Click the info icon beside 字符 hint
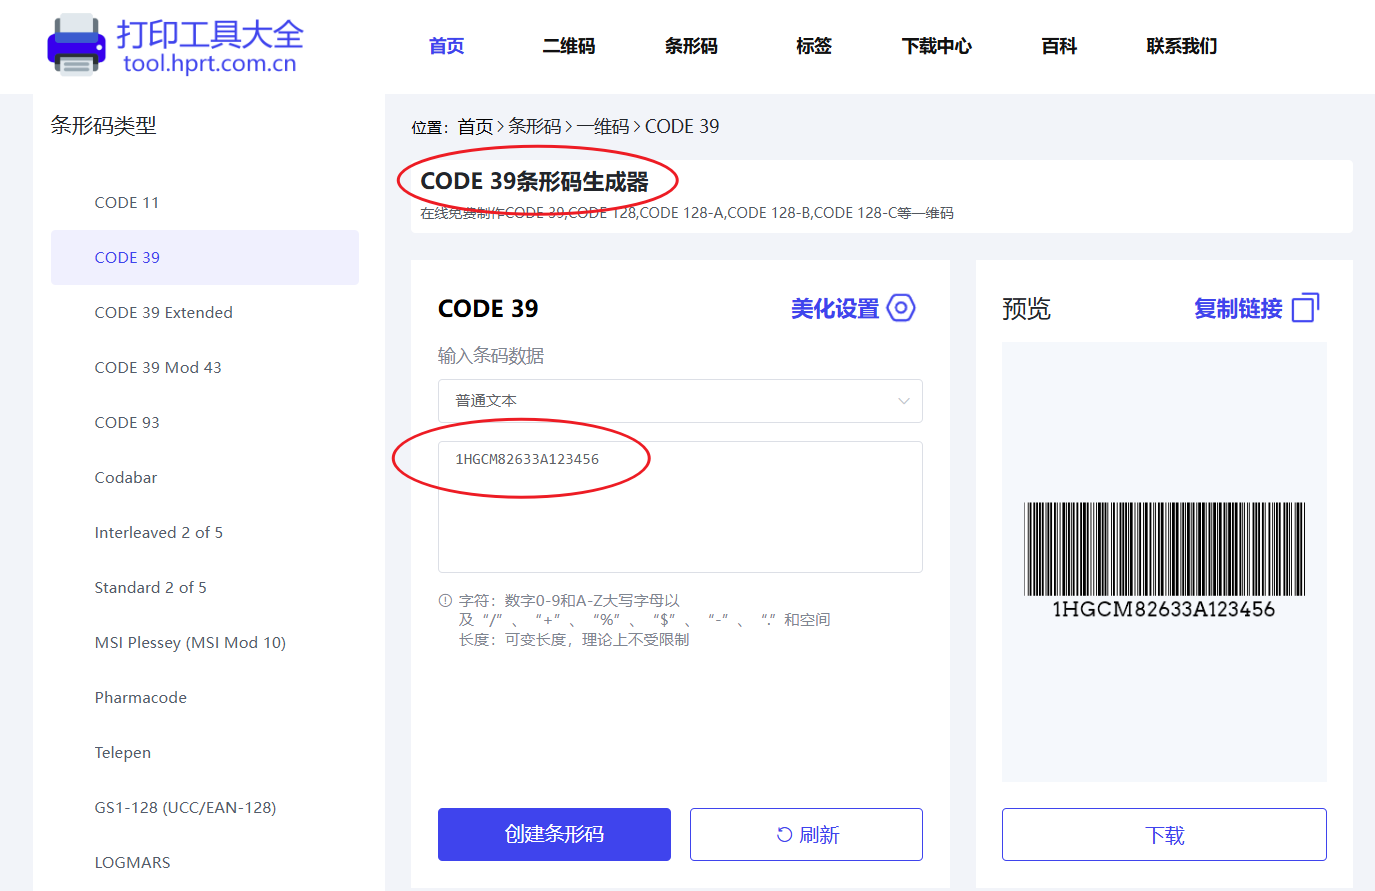 [445, 601]
